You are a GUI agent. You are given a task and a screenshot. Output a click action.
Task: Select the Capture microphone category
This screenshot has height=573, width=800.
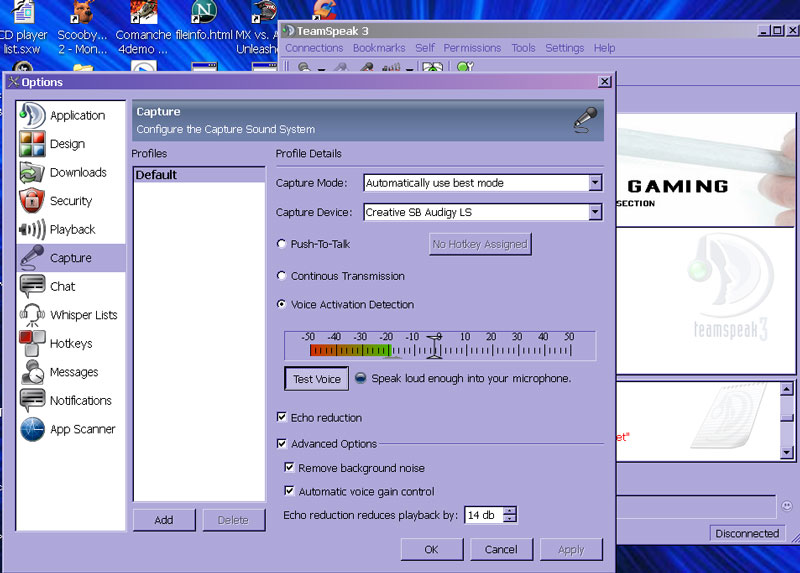[71, 258]
